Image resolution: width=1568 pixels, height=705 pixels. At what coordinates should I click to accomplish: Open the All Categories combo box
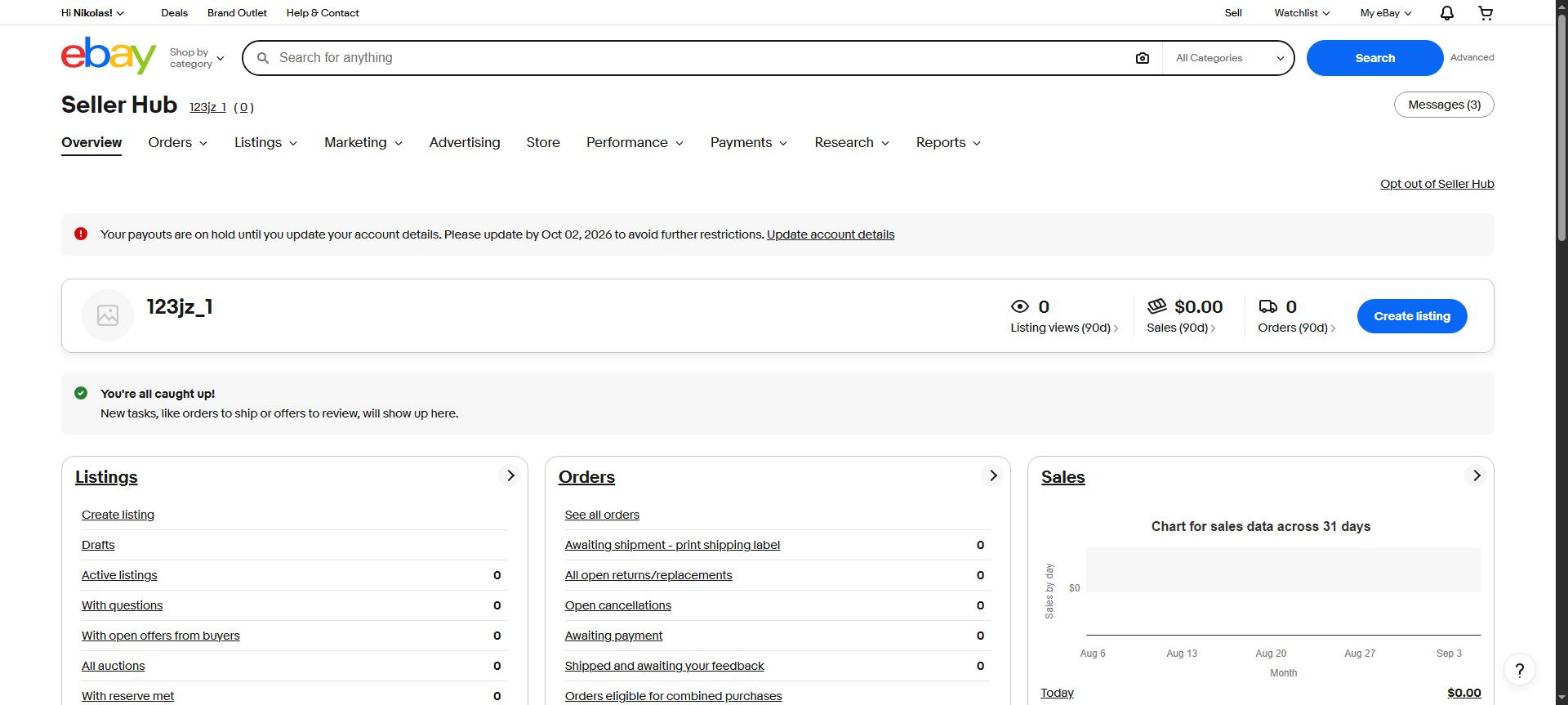click(1229, 58)
